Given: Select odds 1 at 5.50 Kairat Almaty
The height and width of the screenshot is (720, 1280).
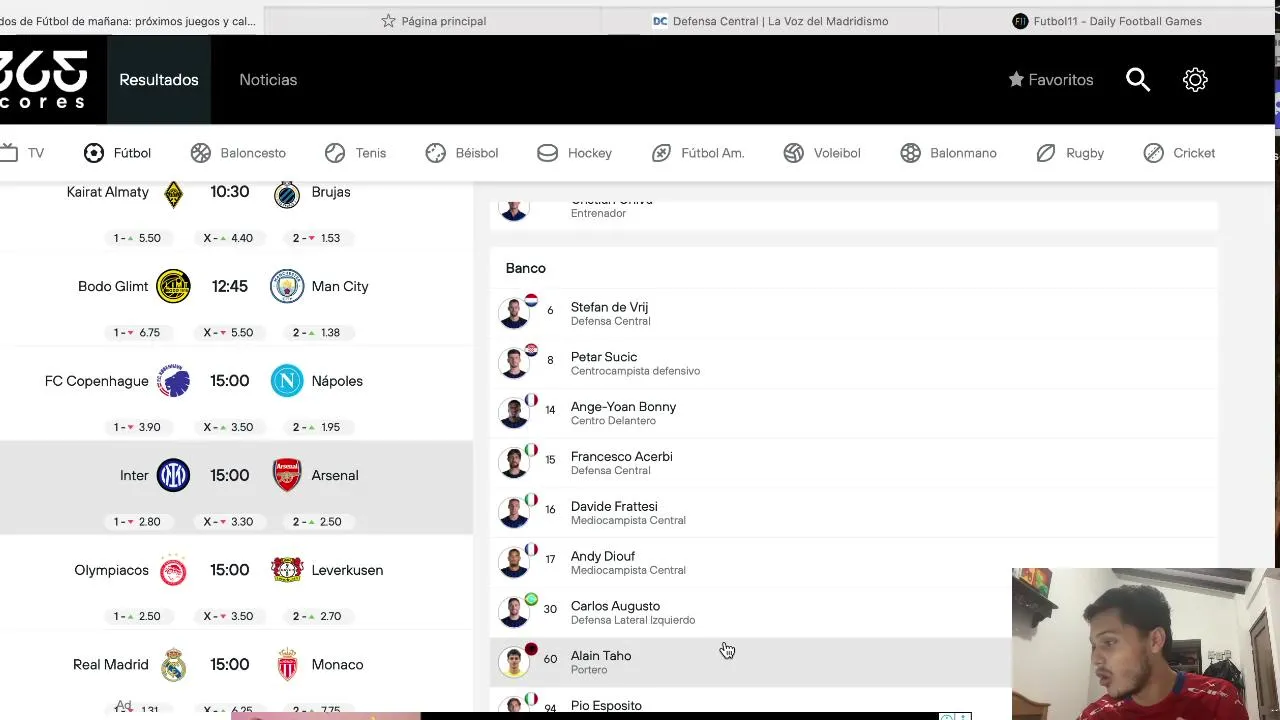Looking at the screenshot, I should pyautogui.click(x=137, y=238).
